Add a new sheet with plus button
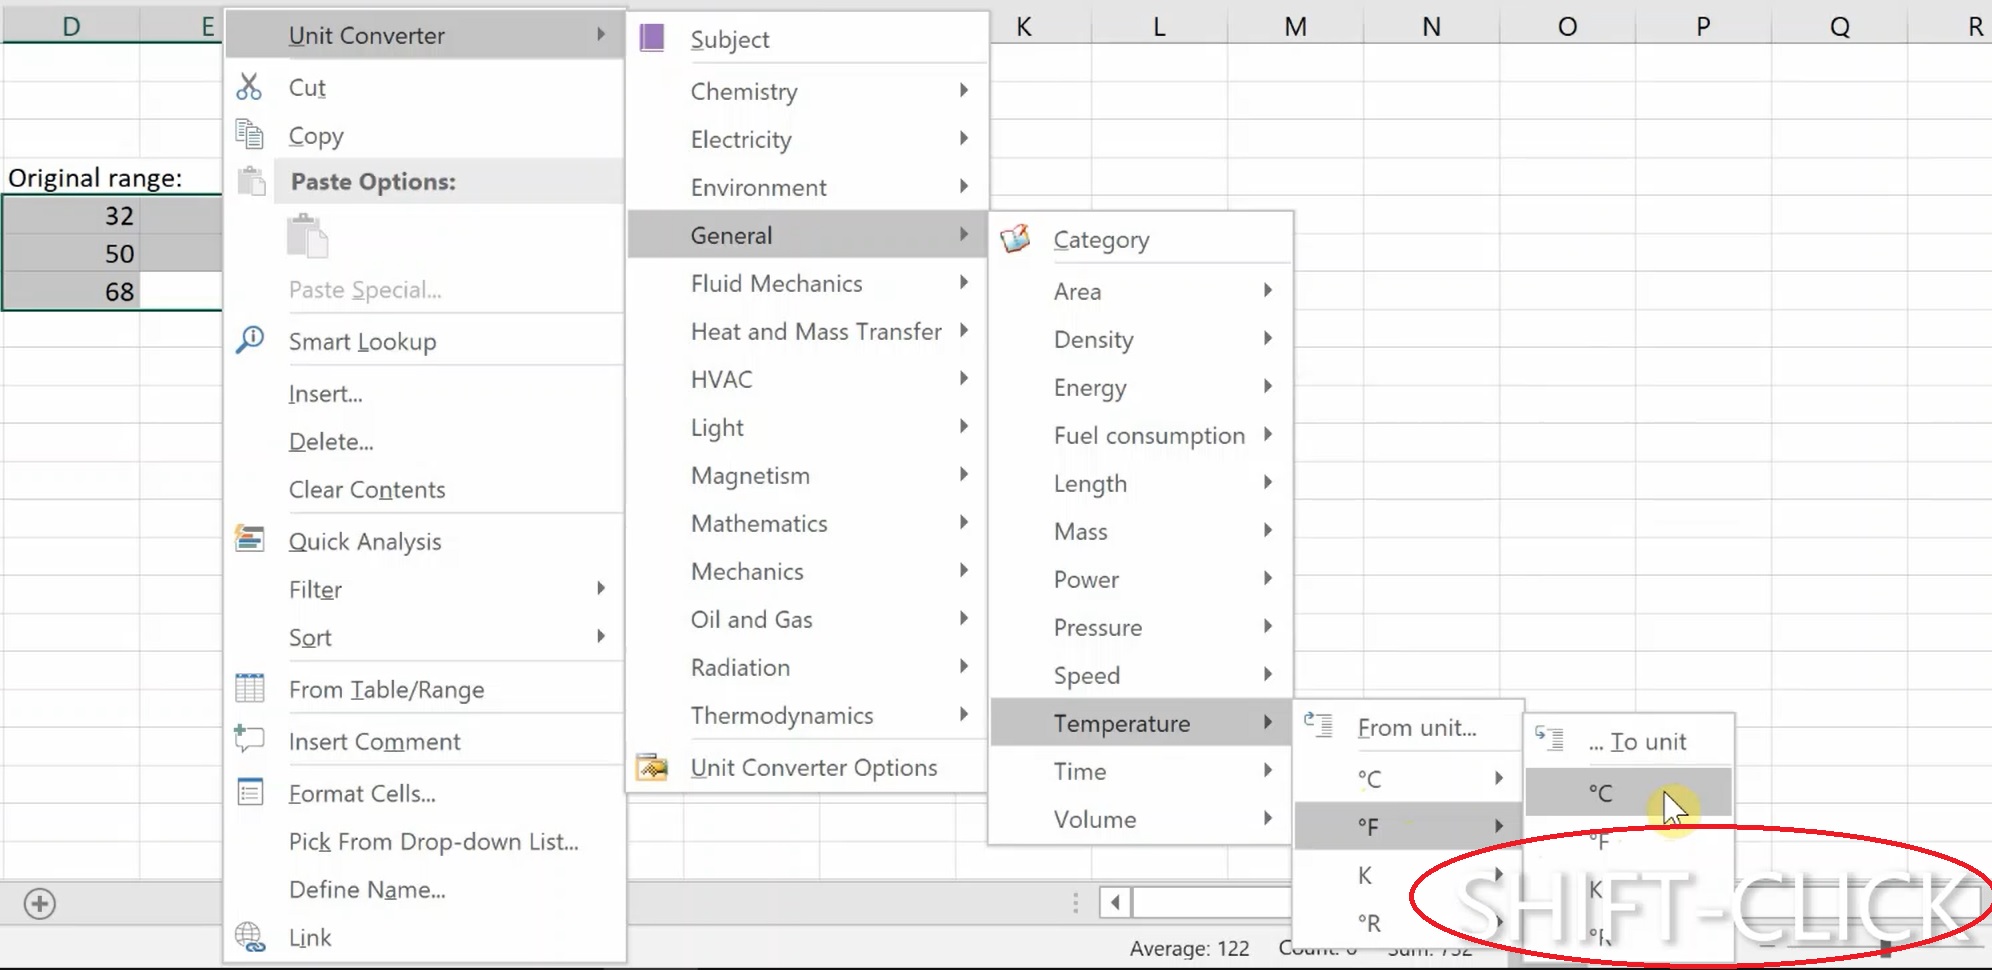Image resolution: width=1992 pixels, height=970 pixels. pyautogui.click(x=40, y=904)
